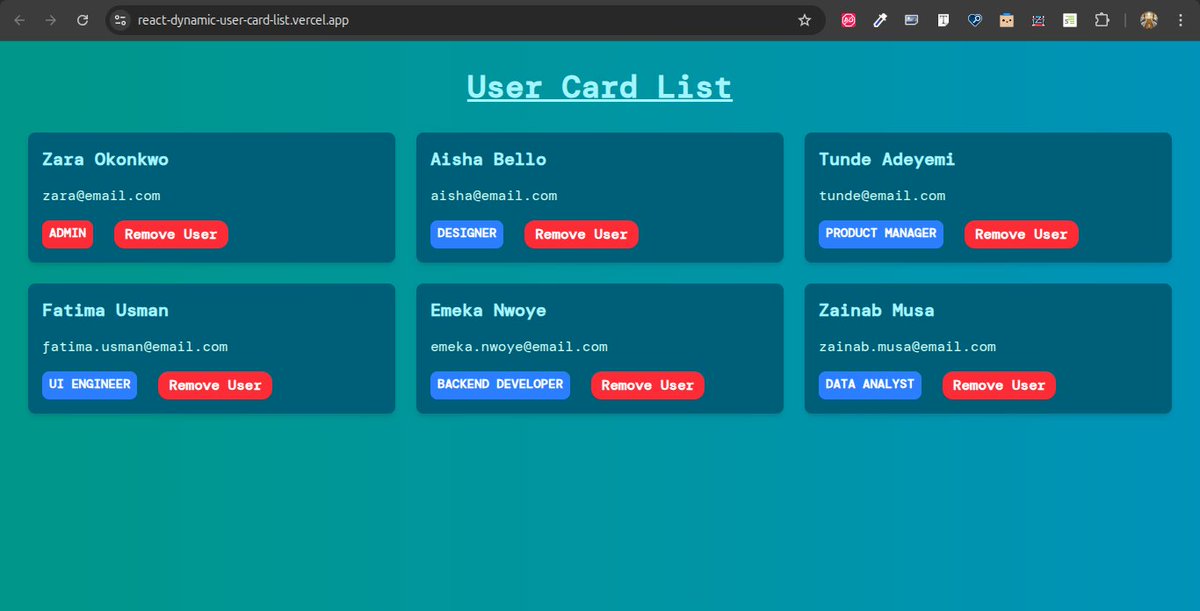This screenshot has width=1200, height=611.
Task: Activate the eyedropper color picker extension
Action: coord(880,20)
